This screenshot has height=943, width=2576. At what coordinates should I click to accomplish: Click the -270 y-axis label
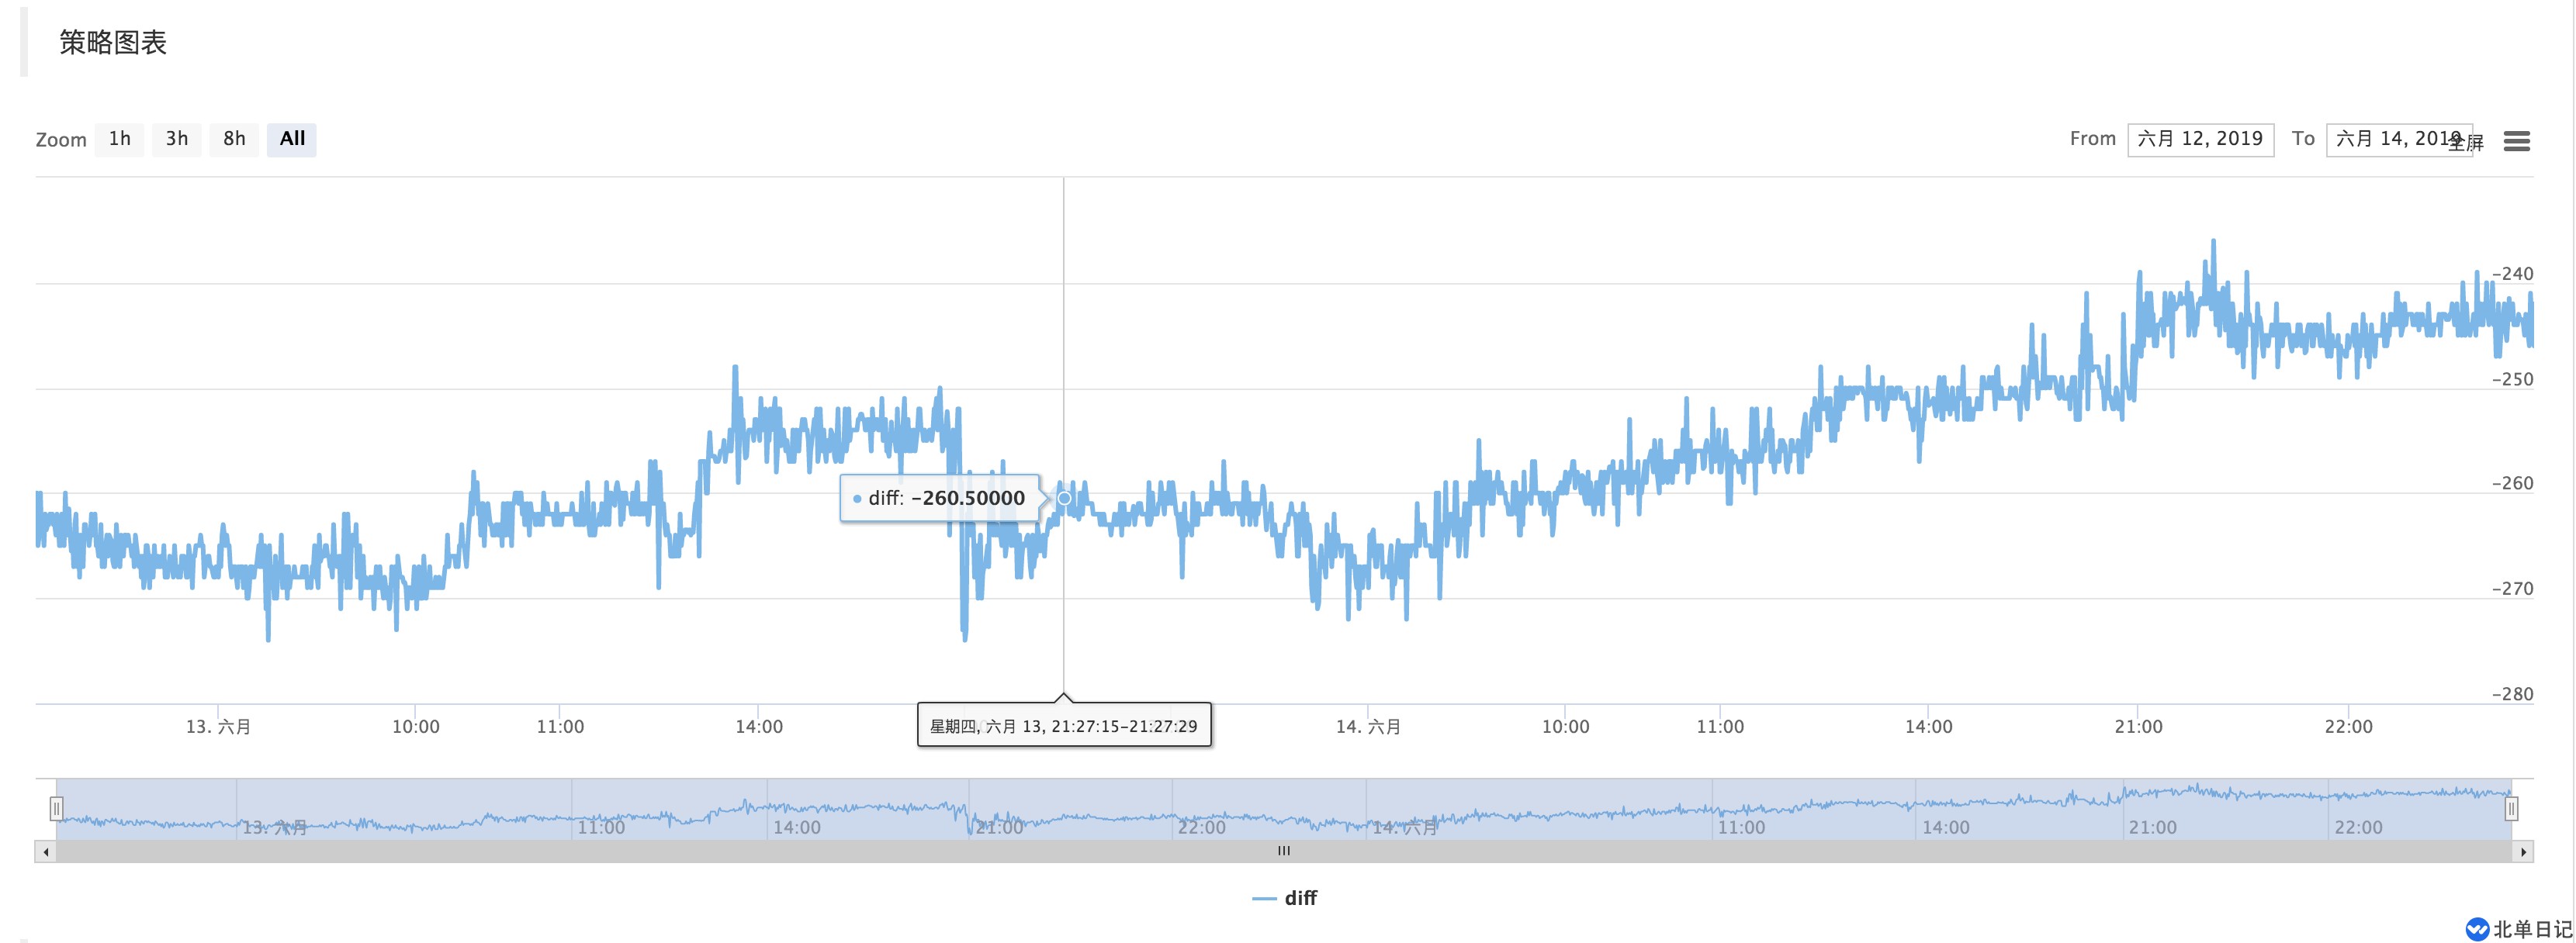(x=2512, y=588)
